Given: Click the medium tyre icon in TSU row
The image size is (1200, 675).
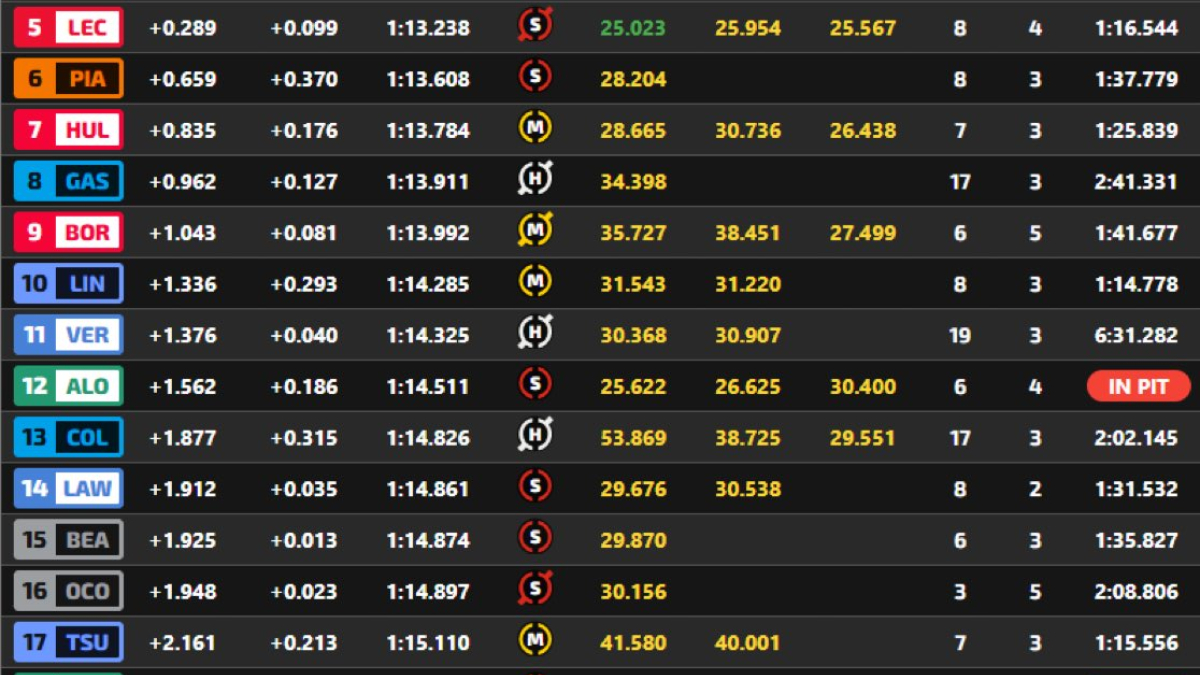Looking at the screenshot, I should (535, 639).
